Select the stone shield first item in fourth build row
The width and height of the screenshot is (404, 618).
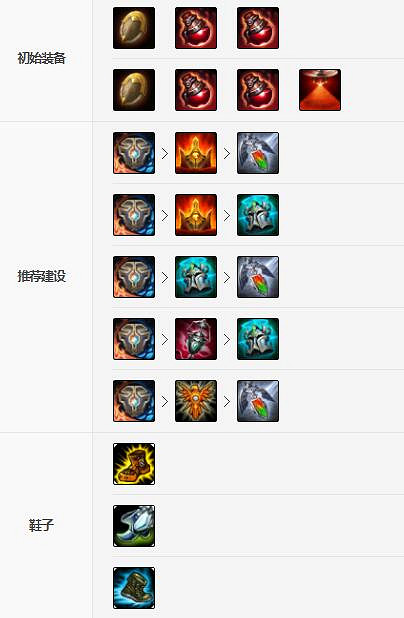134,339
